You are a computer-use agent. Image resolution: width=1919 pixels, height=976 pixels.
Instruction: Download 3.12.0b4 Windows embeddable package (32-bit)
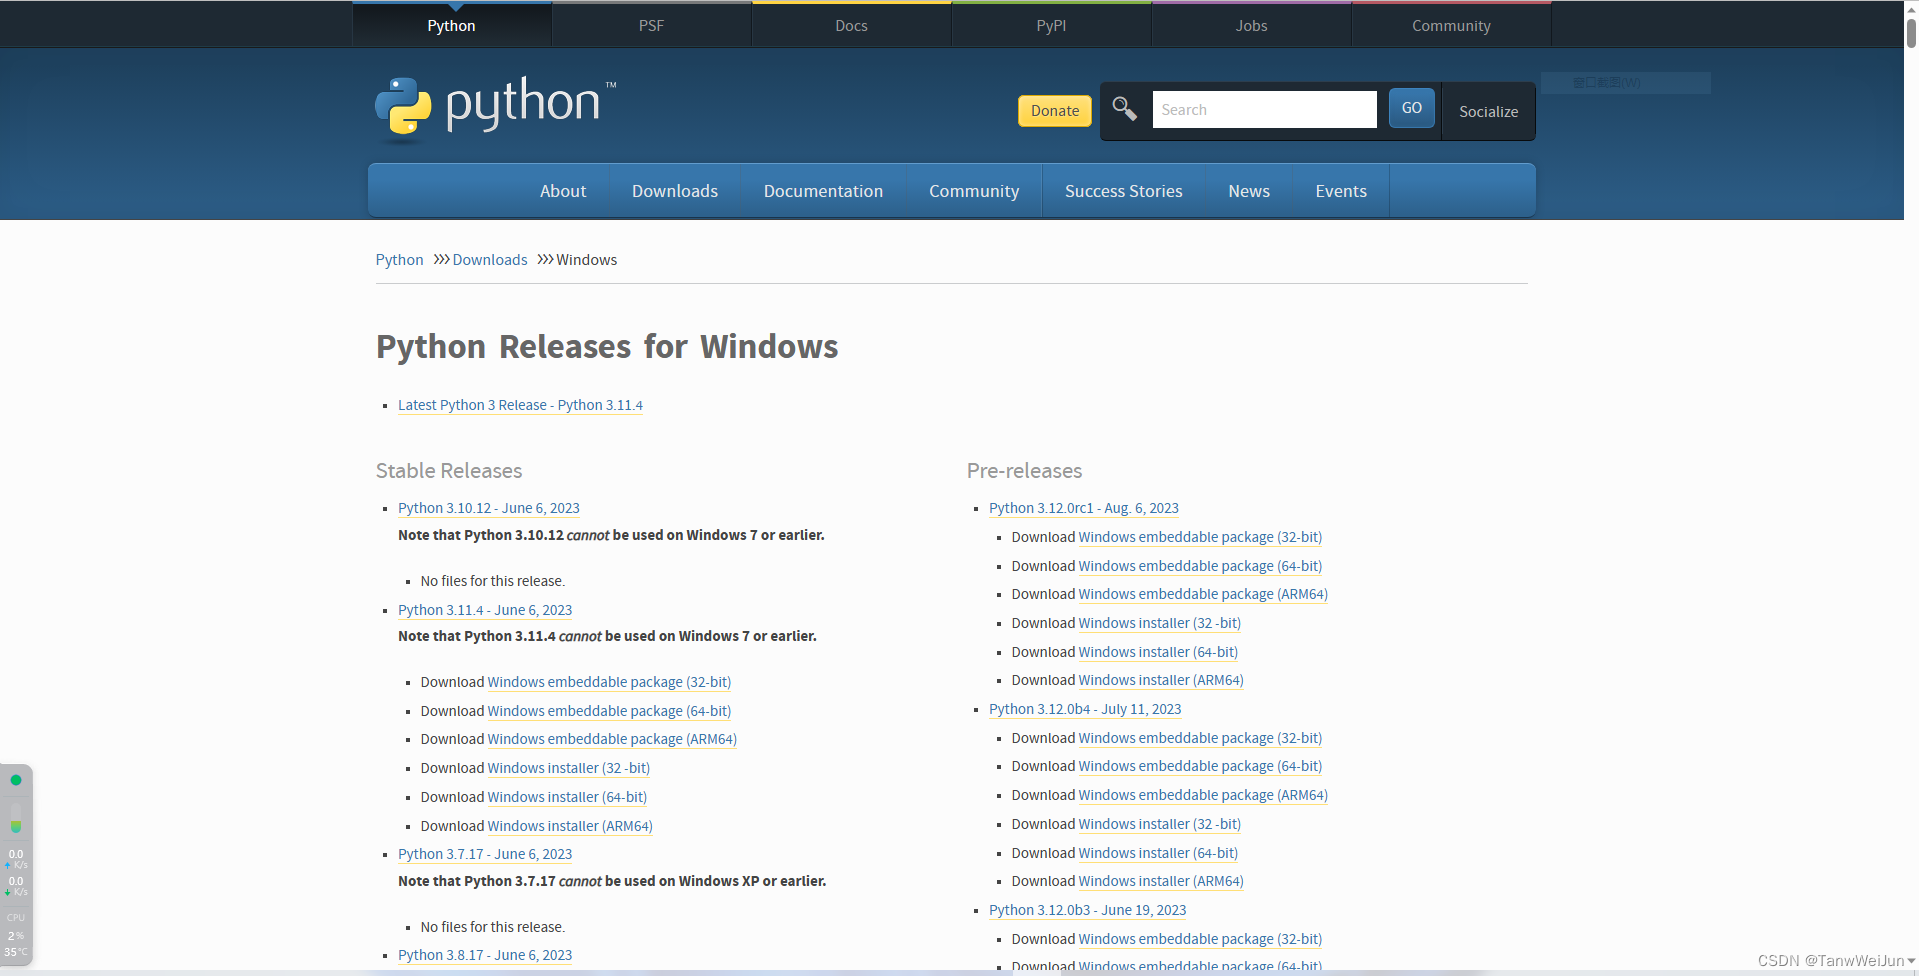(x=1200, y=738)
